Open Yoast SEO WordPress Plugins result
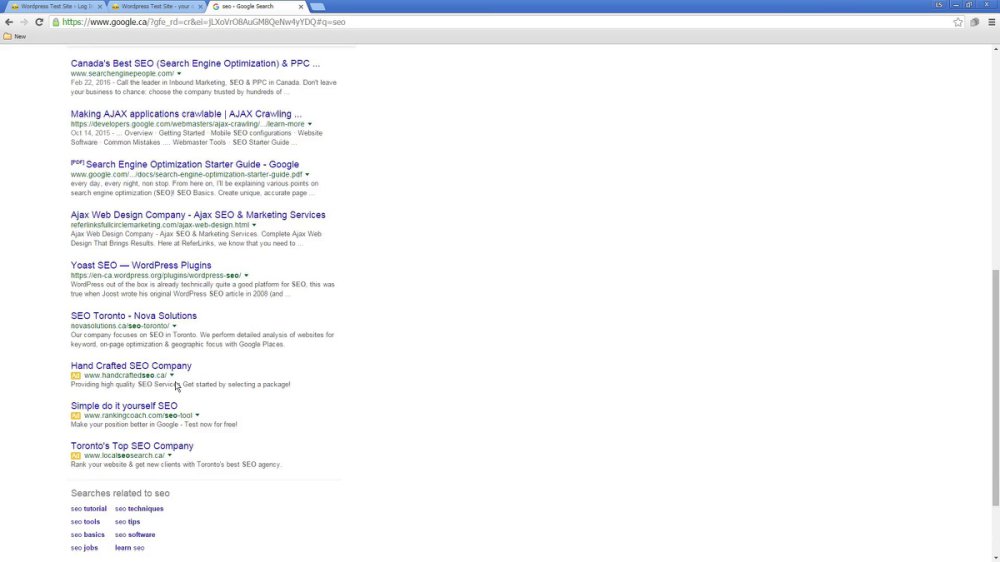 tap(141, 265)
